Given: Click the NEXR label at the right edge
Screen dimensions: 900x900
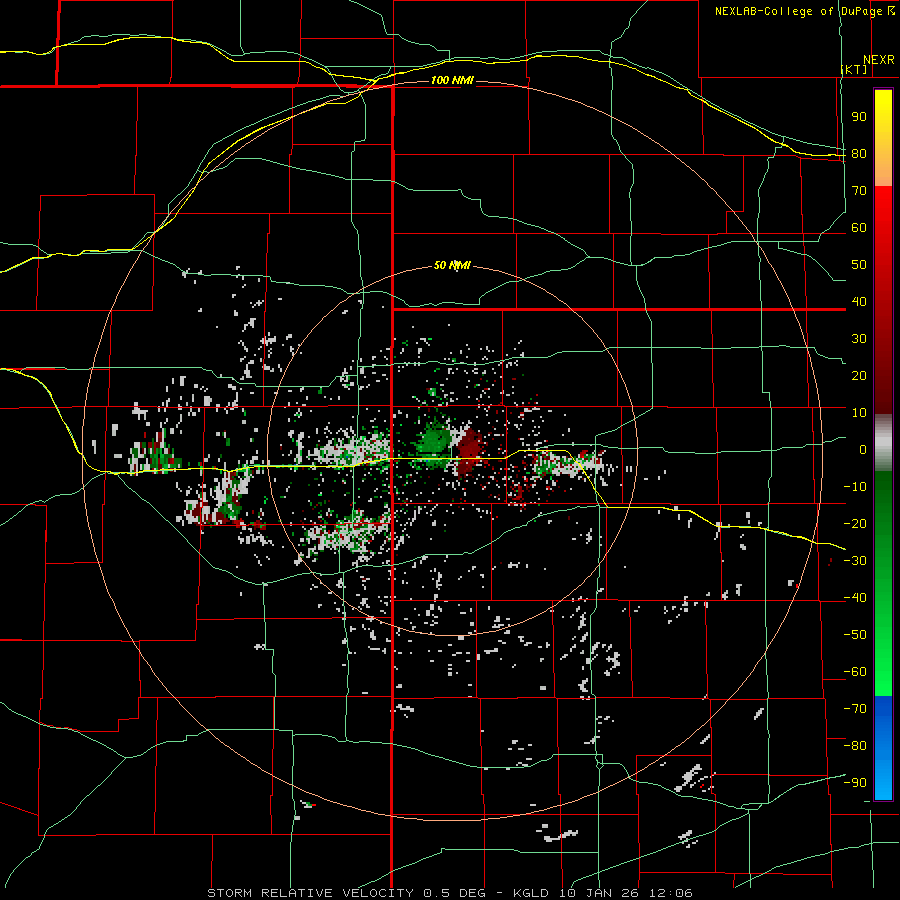Looking at the screenshot, I should click(x=879, y=60).
